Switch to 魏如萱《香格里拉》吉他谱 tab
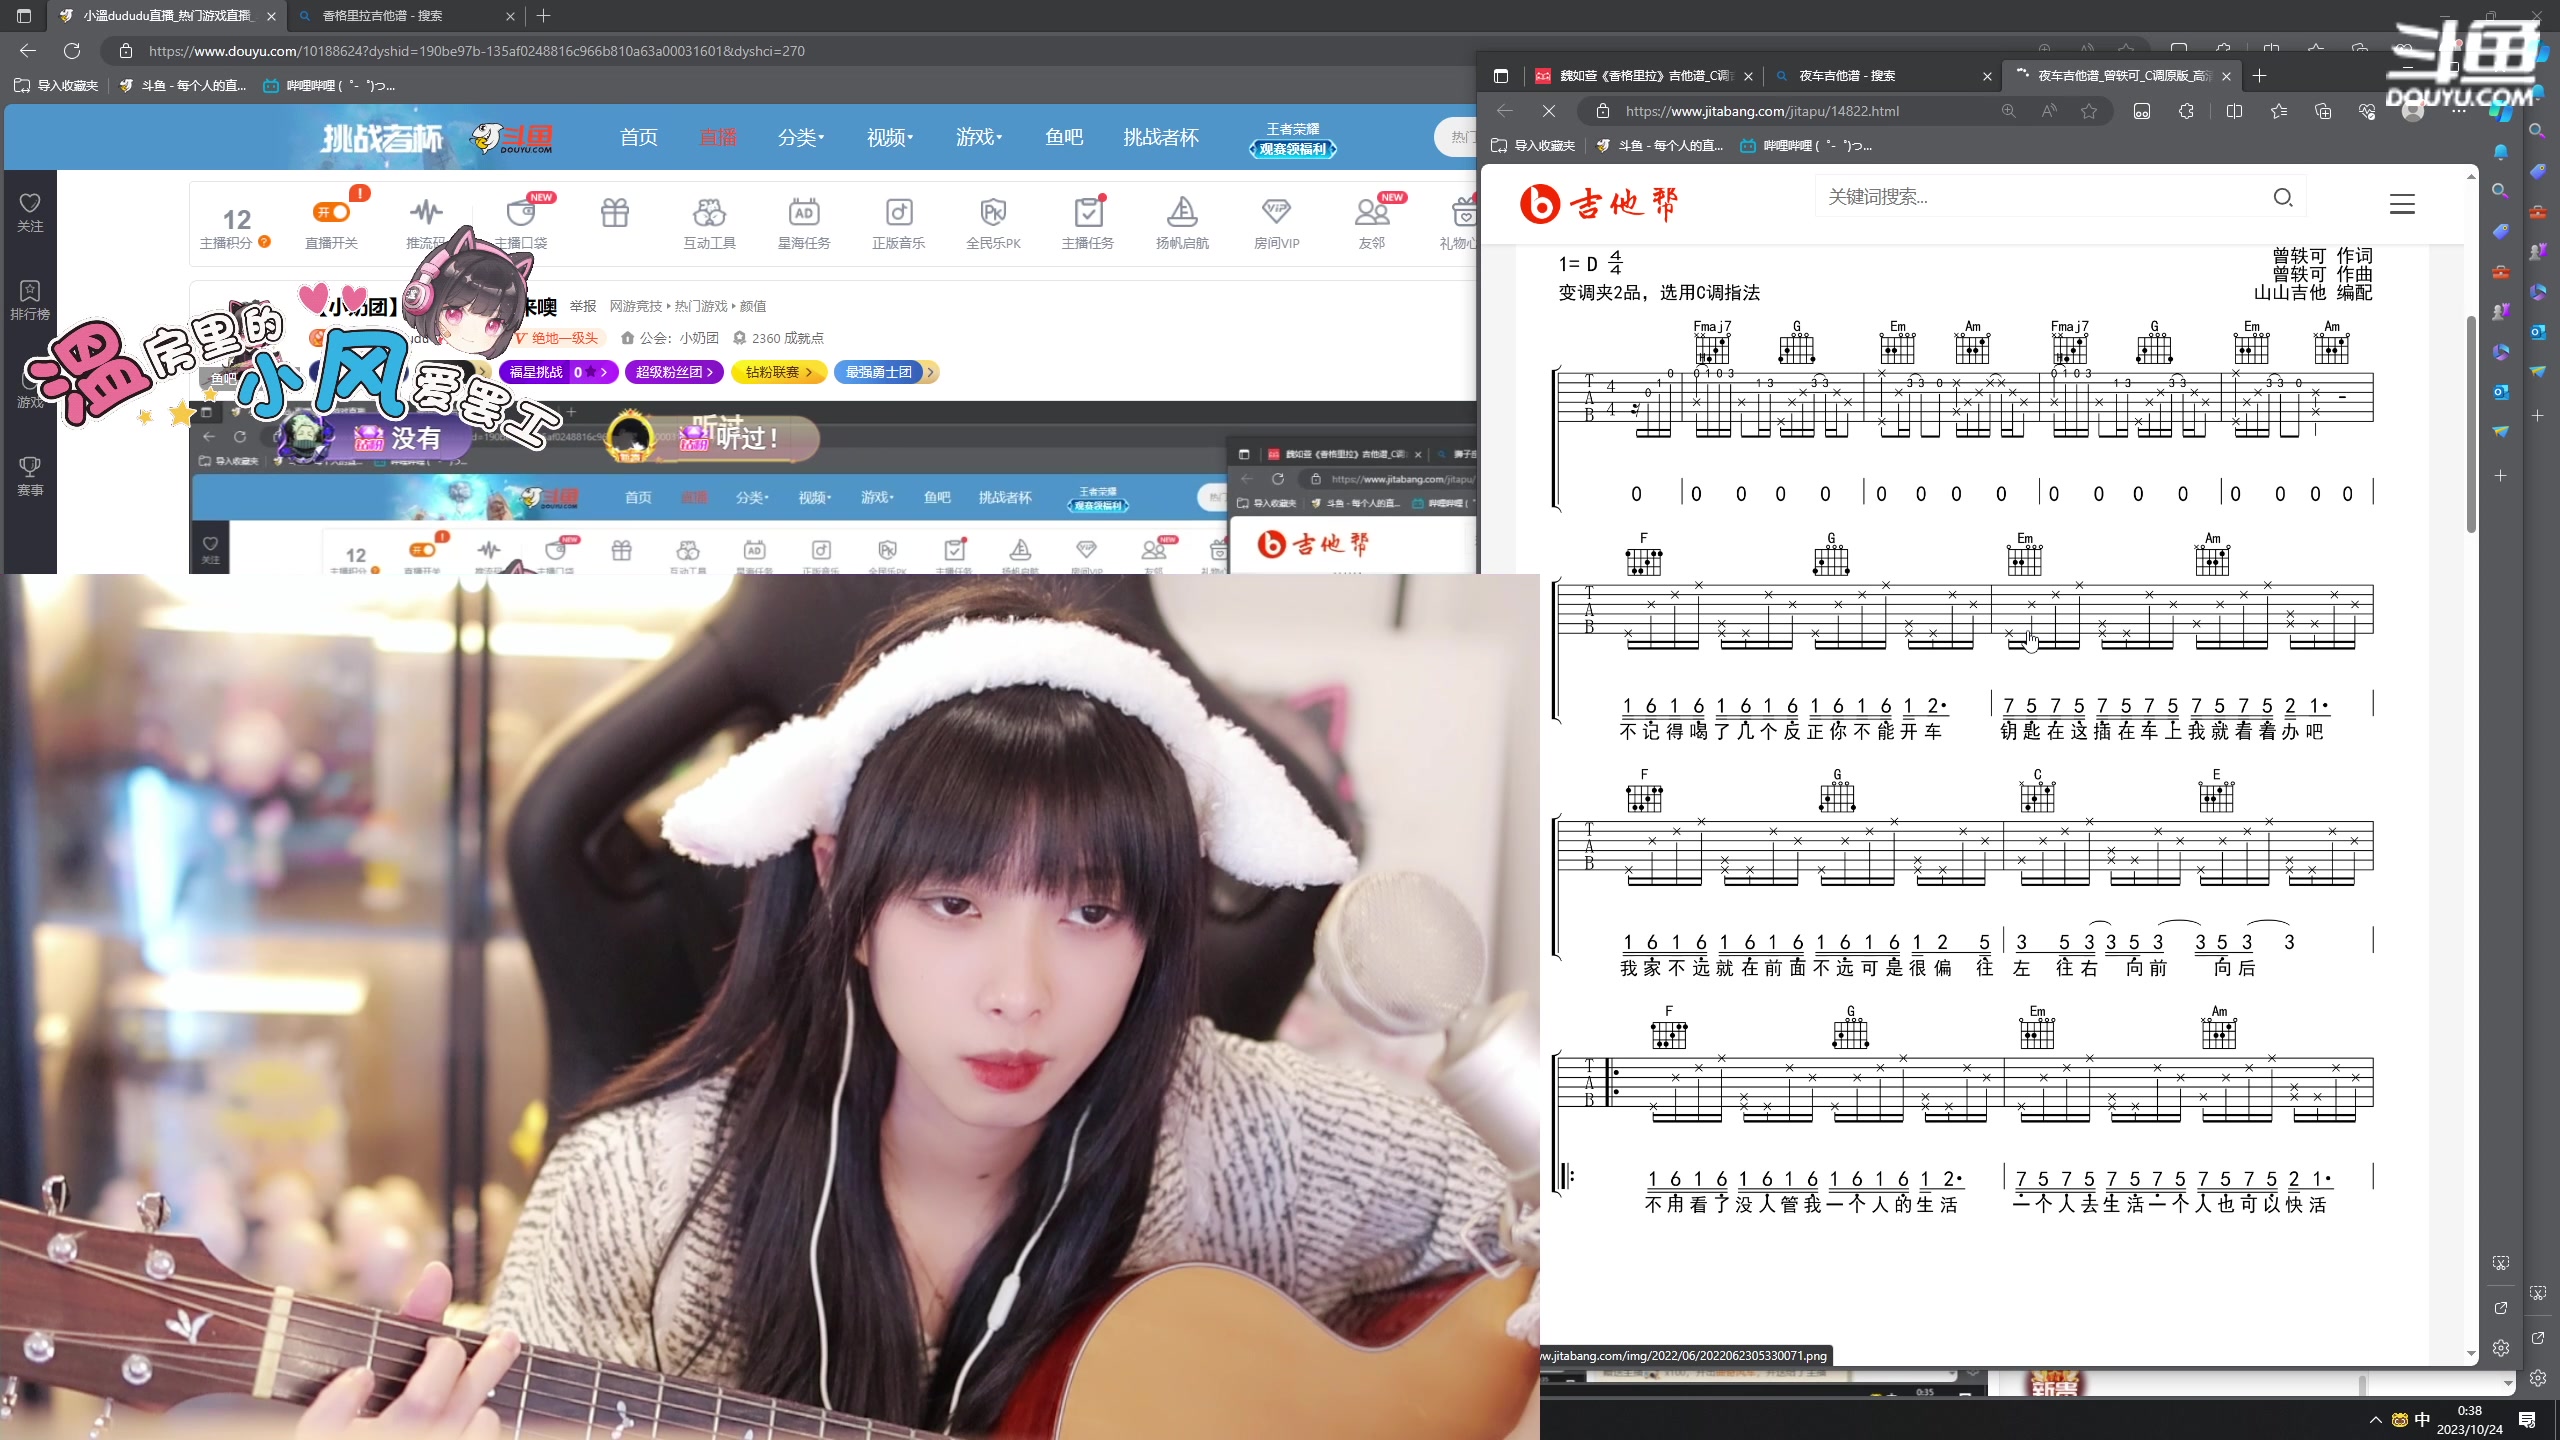The width and height of the screenshot is (2560, 1440). click(x=1644, y=76)
